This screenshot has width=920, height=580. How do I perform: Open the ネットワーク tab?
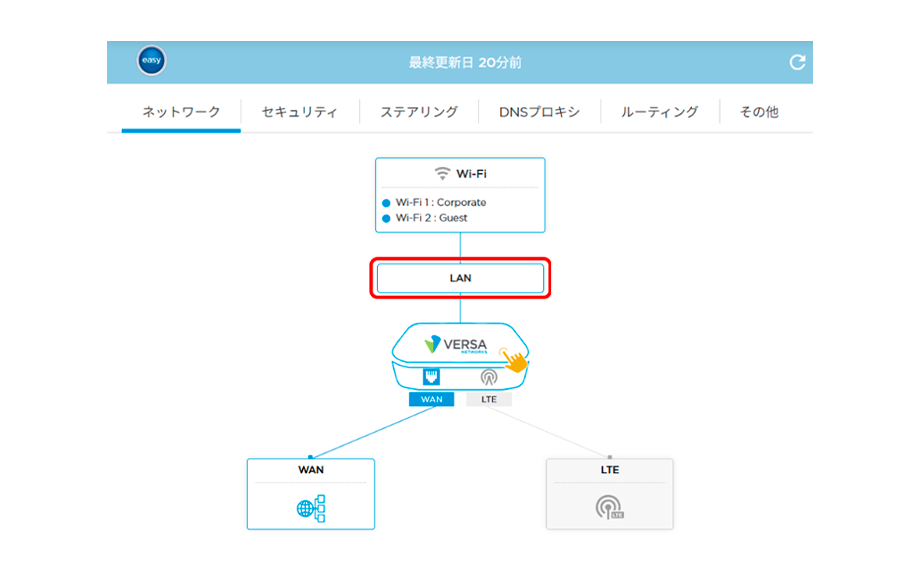pos(181,112)
